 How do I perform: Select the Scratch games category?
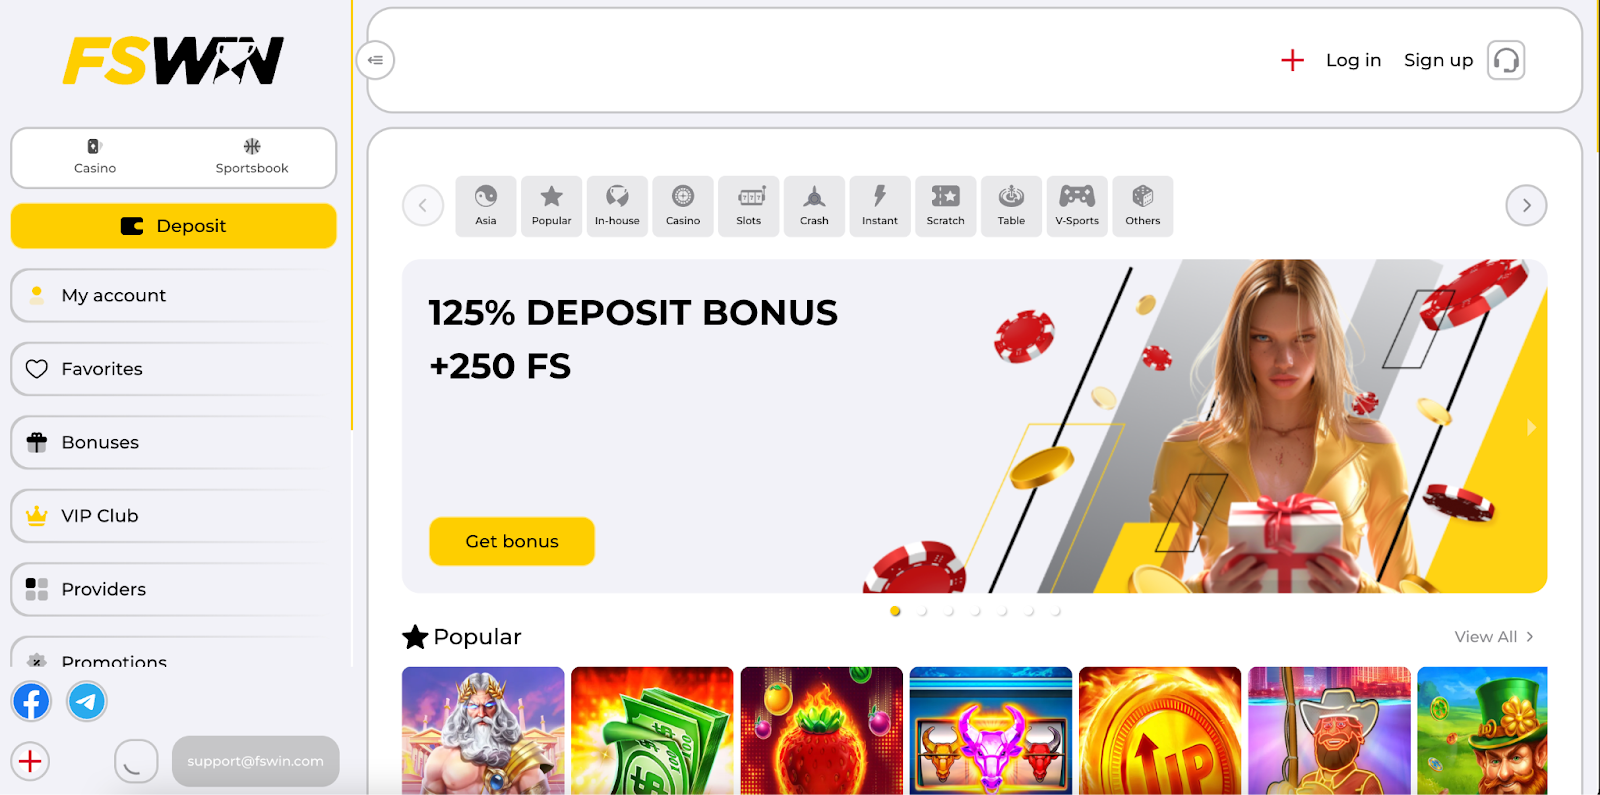coord(946,206)
